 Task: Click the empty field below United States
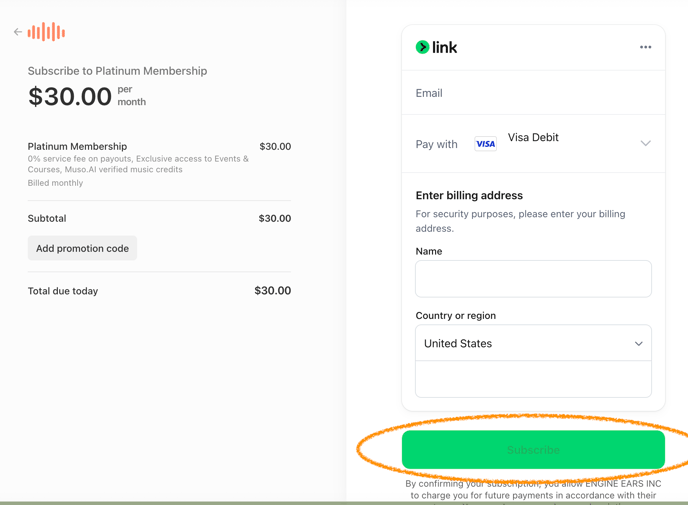[533, 379]
